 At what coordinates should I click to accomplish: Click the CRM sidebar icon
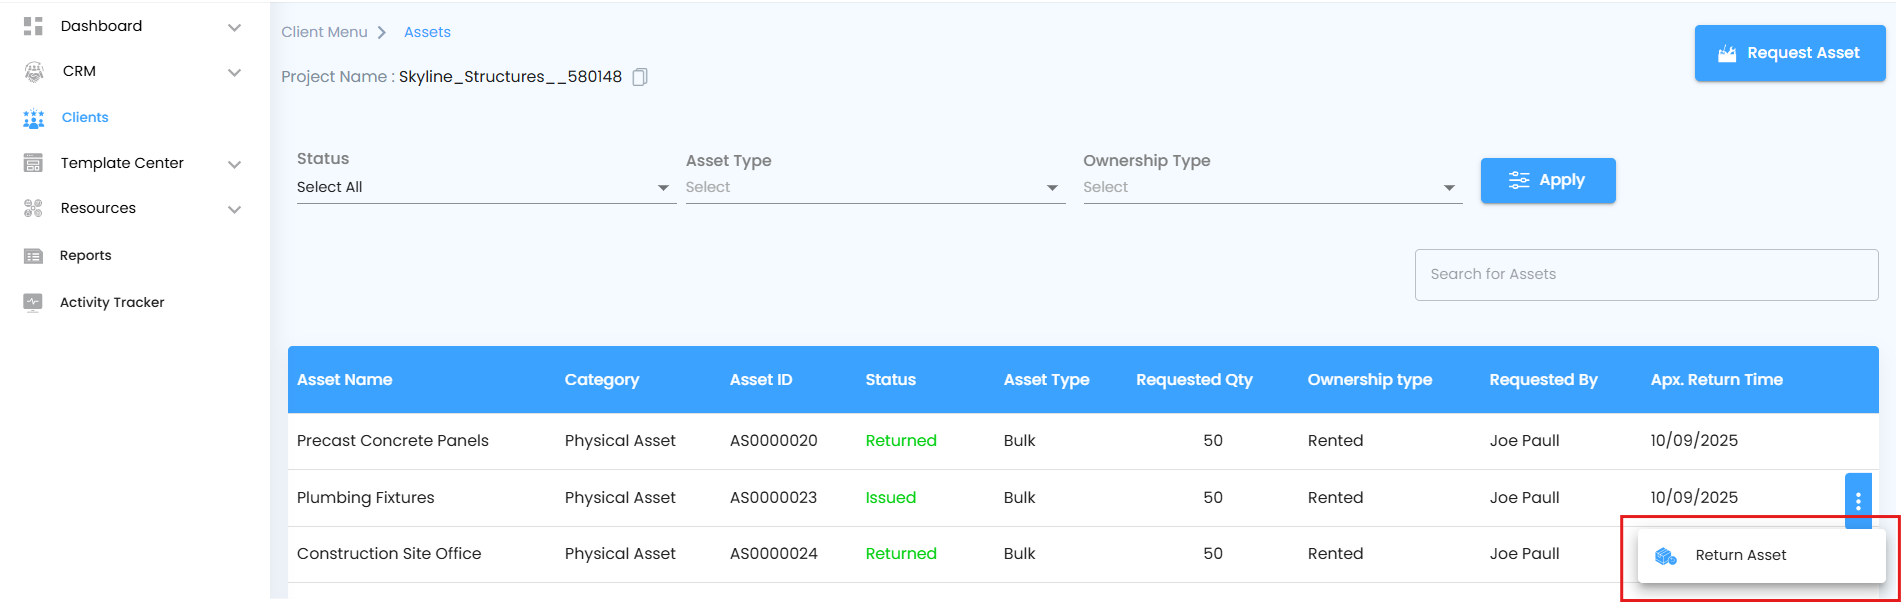(34, 71)
